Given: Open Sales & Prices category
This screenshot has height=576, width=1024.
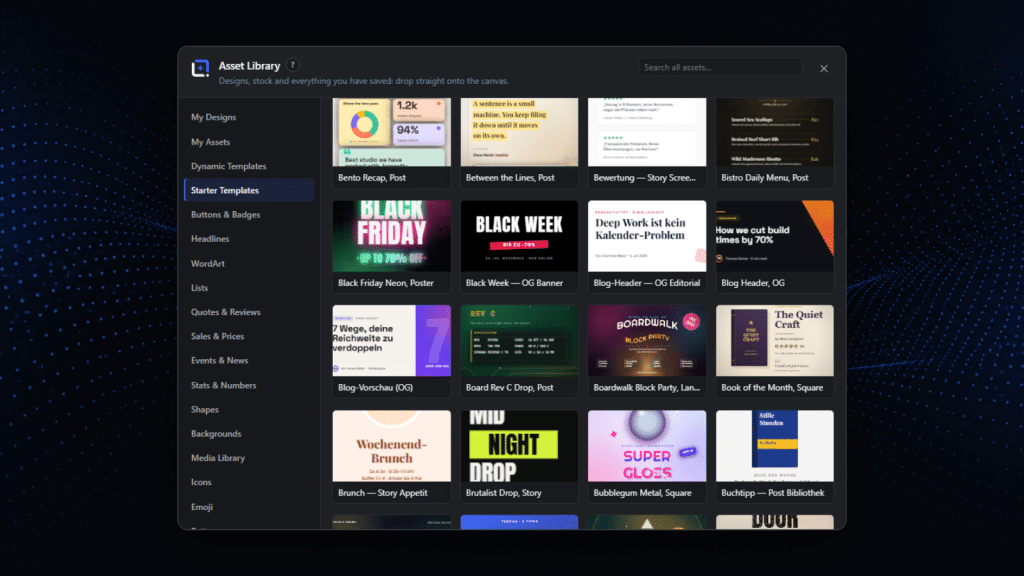Looking at the screenshot, I should [249, 336].
